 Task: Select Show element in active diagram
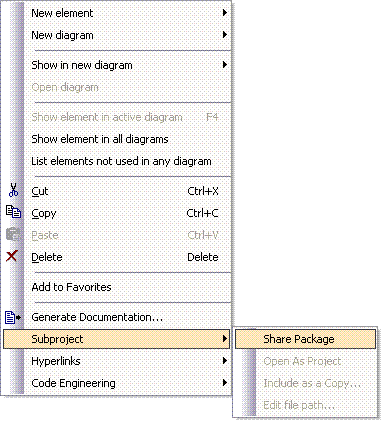[117, 117]
